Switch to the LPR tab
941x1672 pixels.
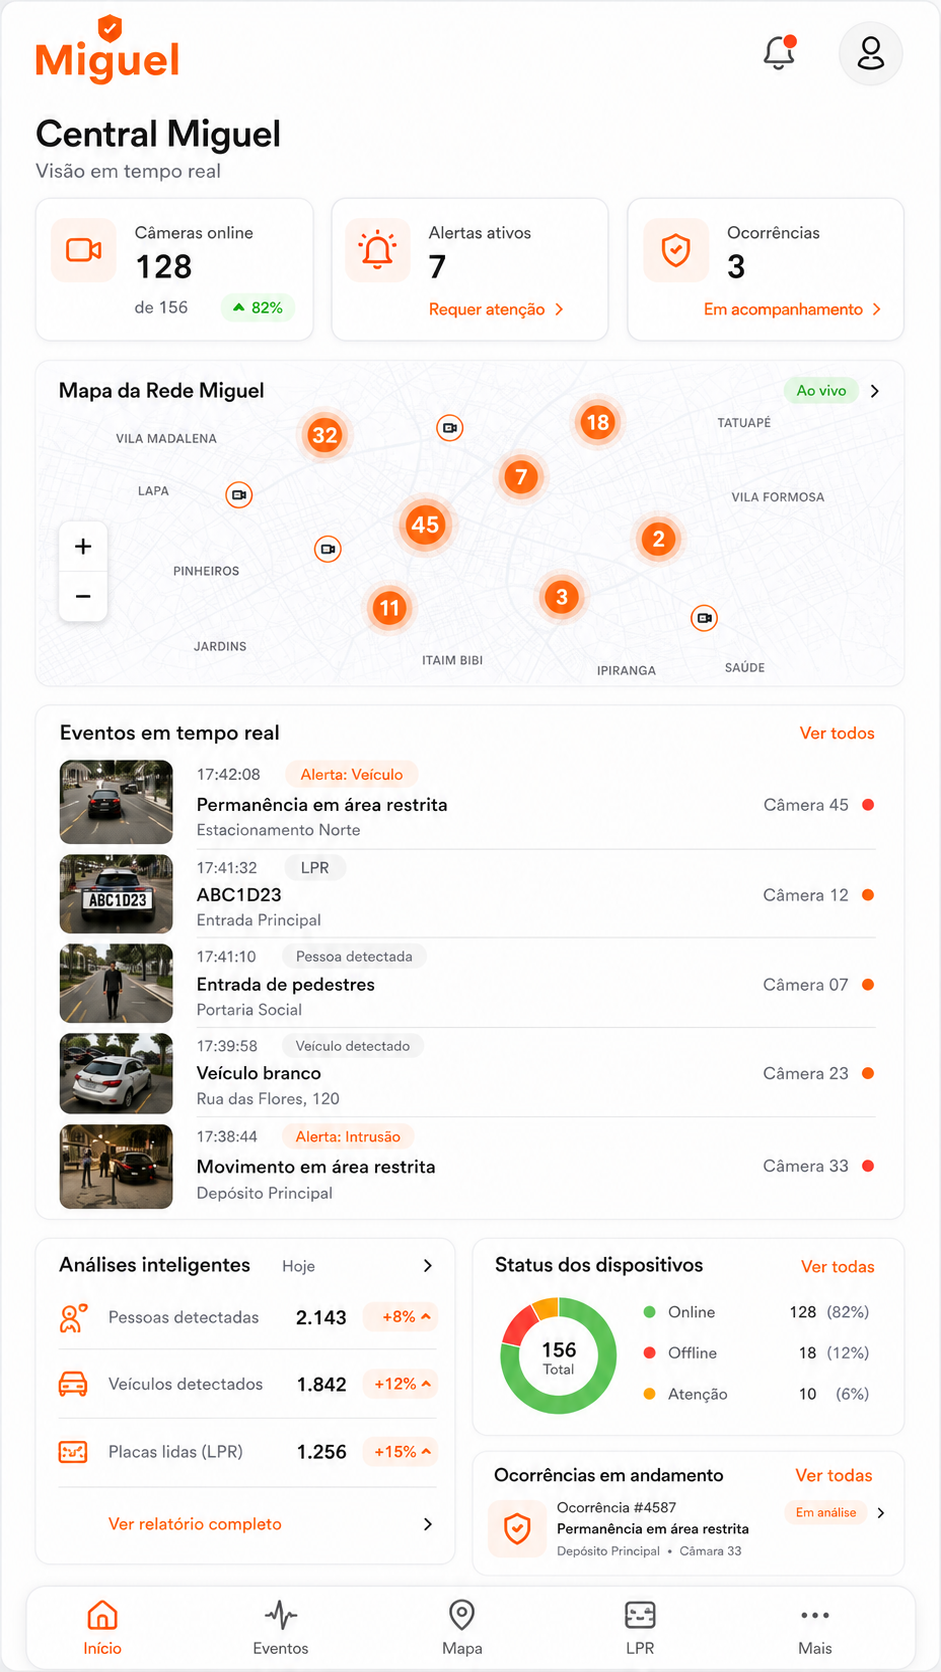tap(640, 1628)
